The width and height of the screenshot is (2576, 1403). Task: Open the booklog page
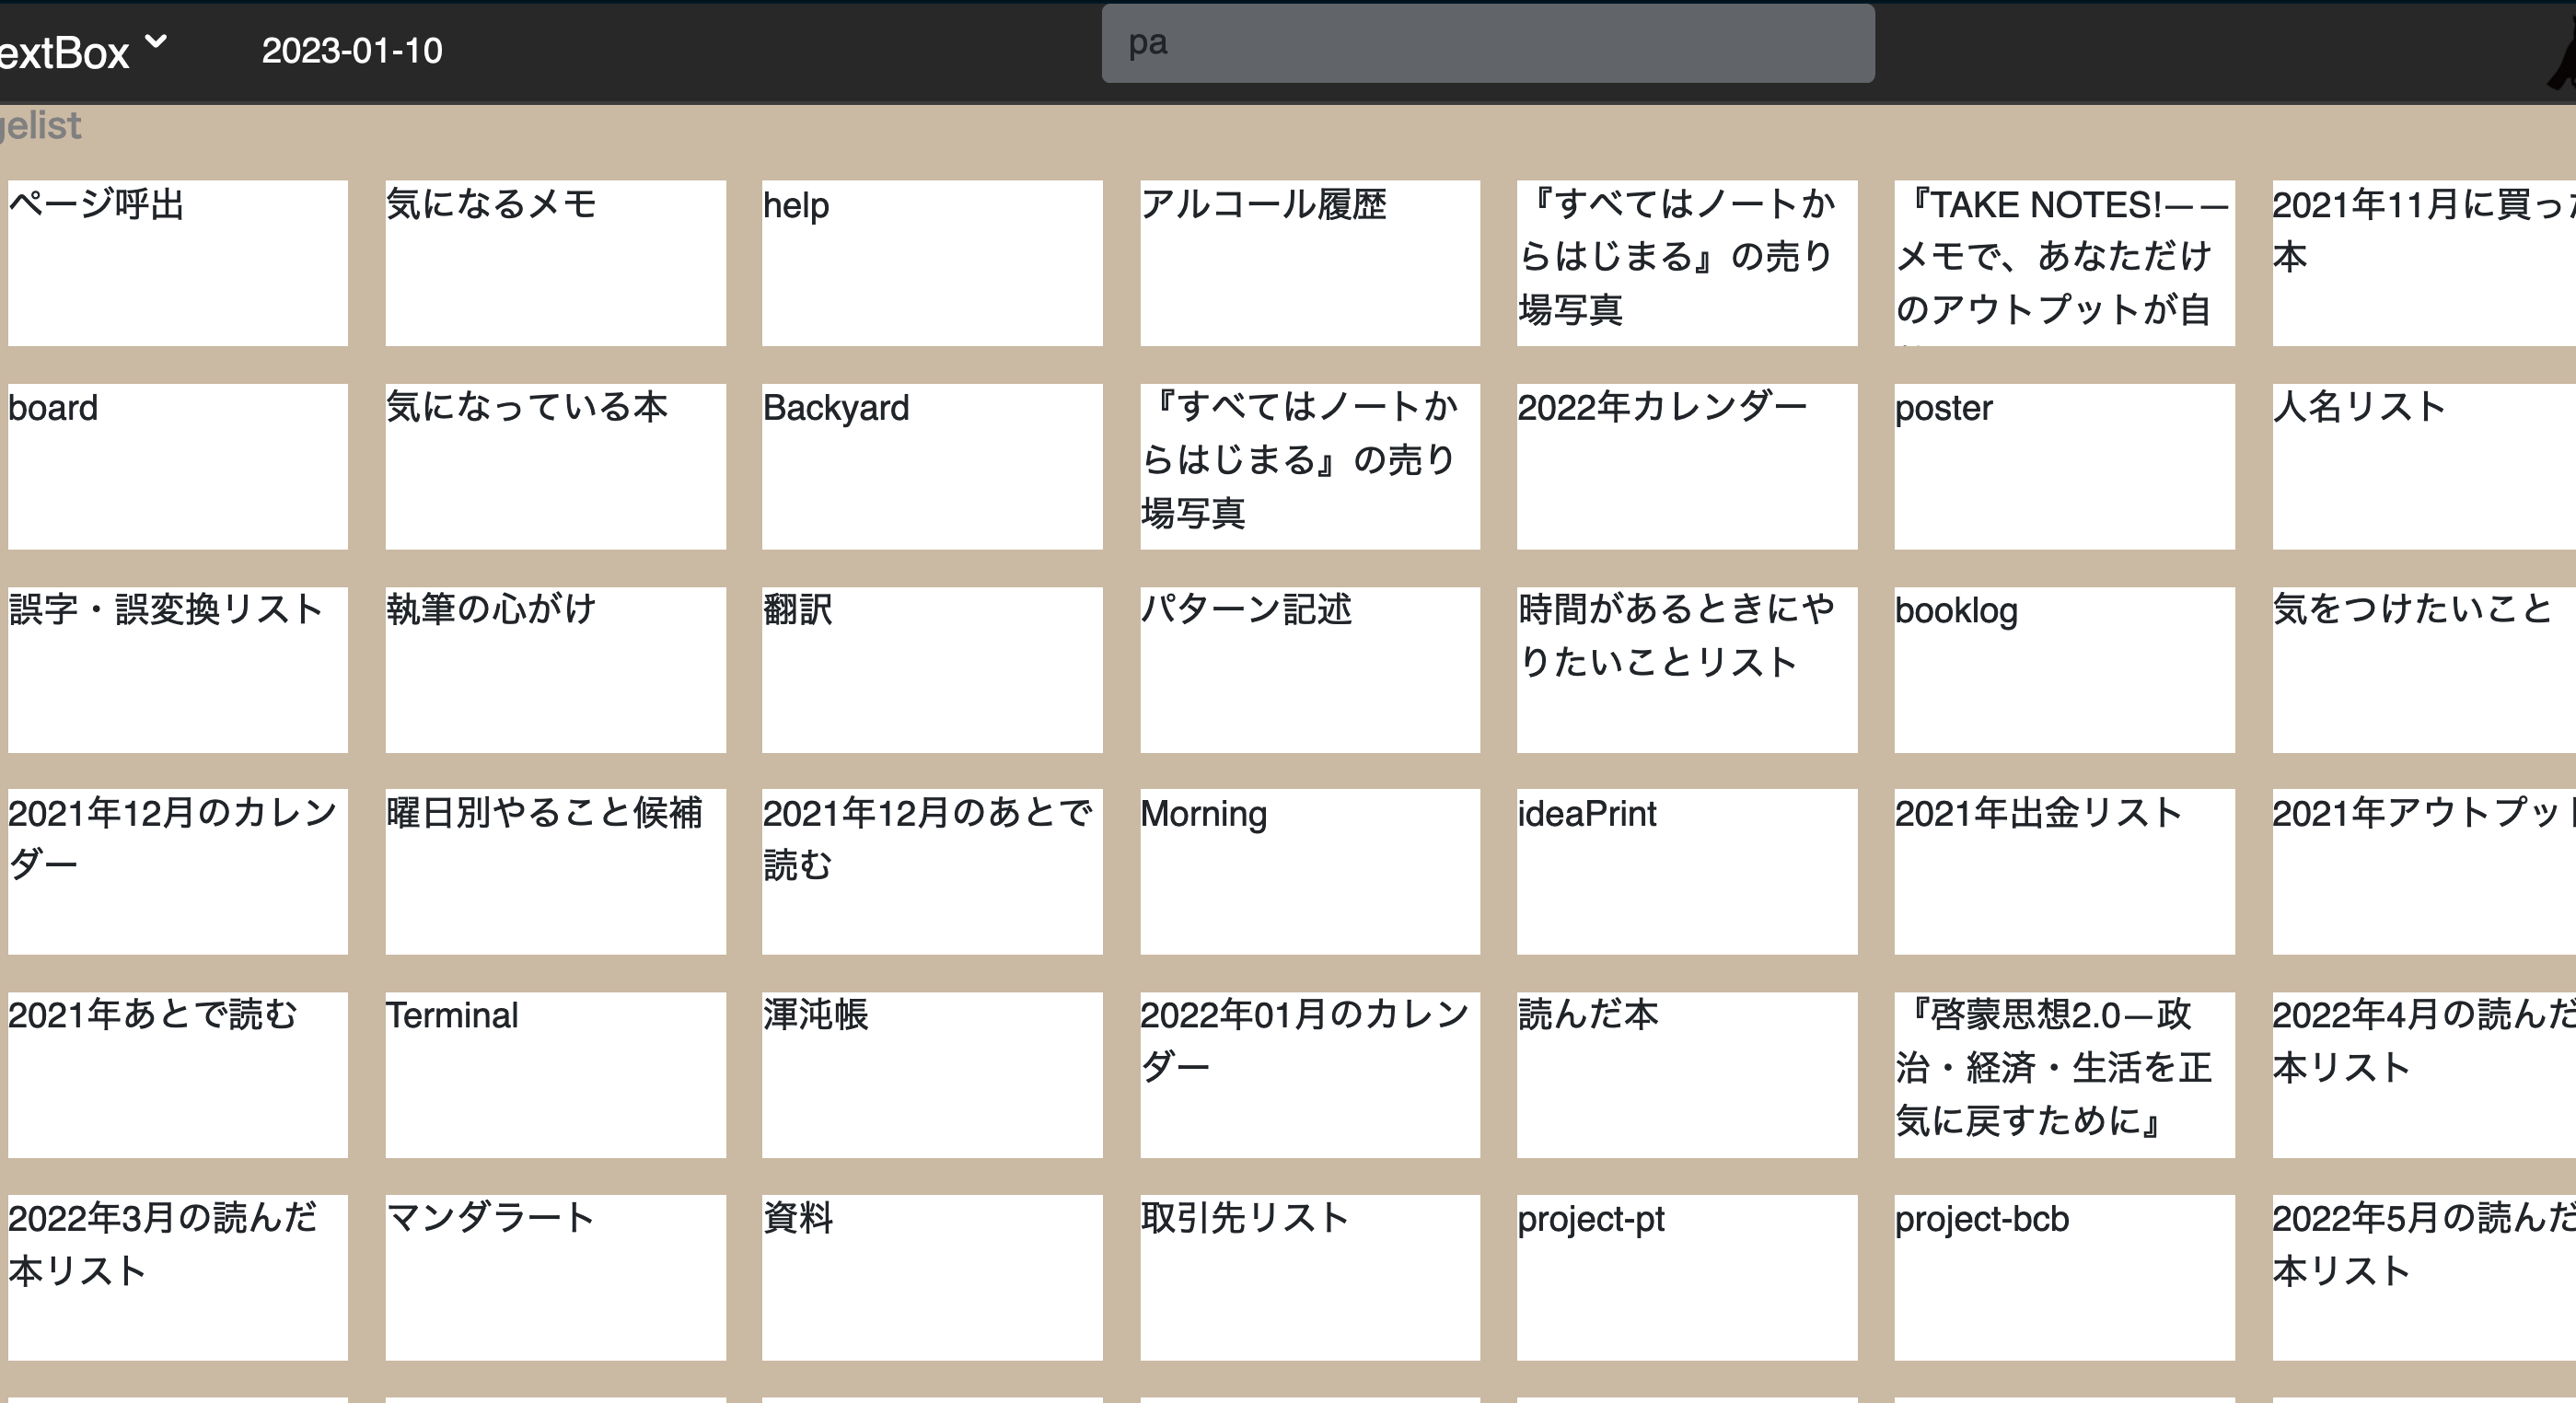tap(2064, 668)
